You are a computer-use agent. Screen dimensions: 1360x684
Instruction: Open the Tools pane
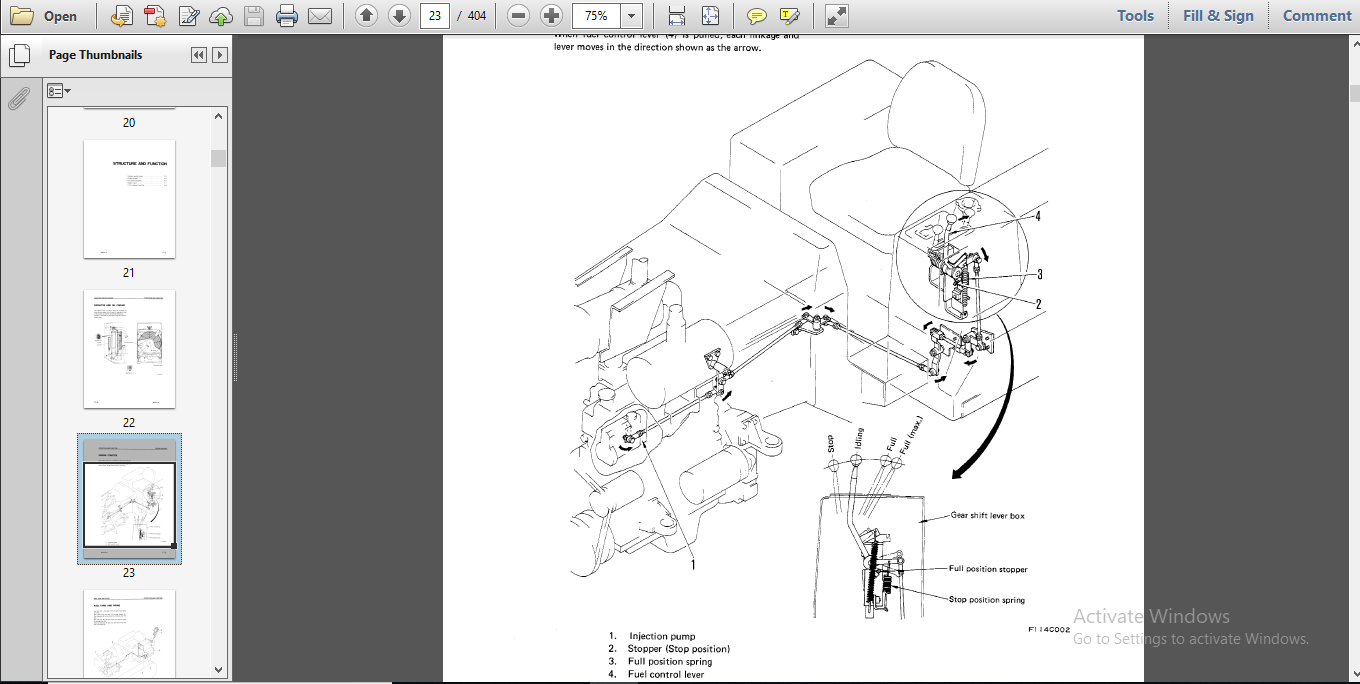pyautogui.click(x=1135, y=16)
